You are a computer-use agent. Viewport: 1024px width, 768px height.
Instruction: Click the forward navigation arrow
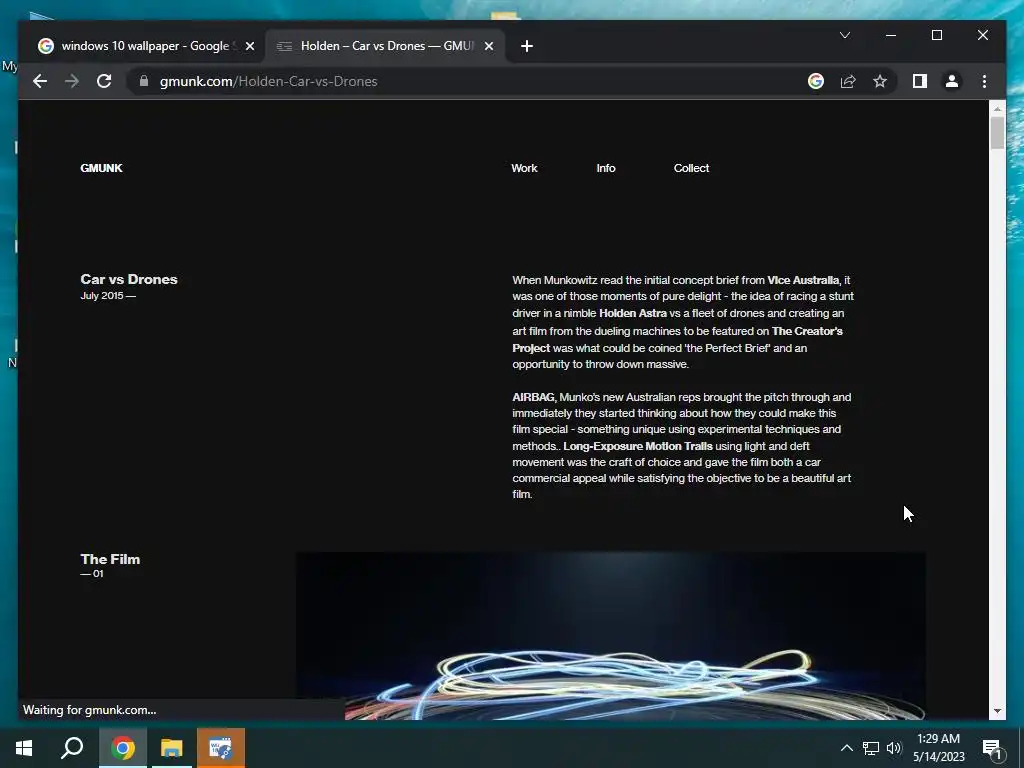coord(72,81)
